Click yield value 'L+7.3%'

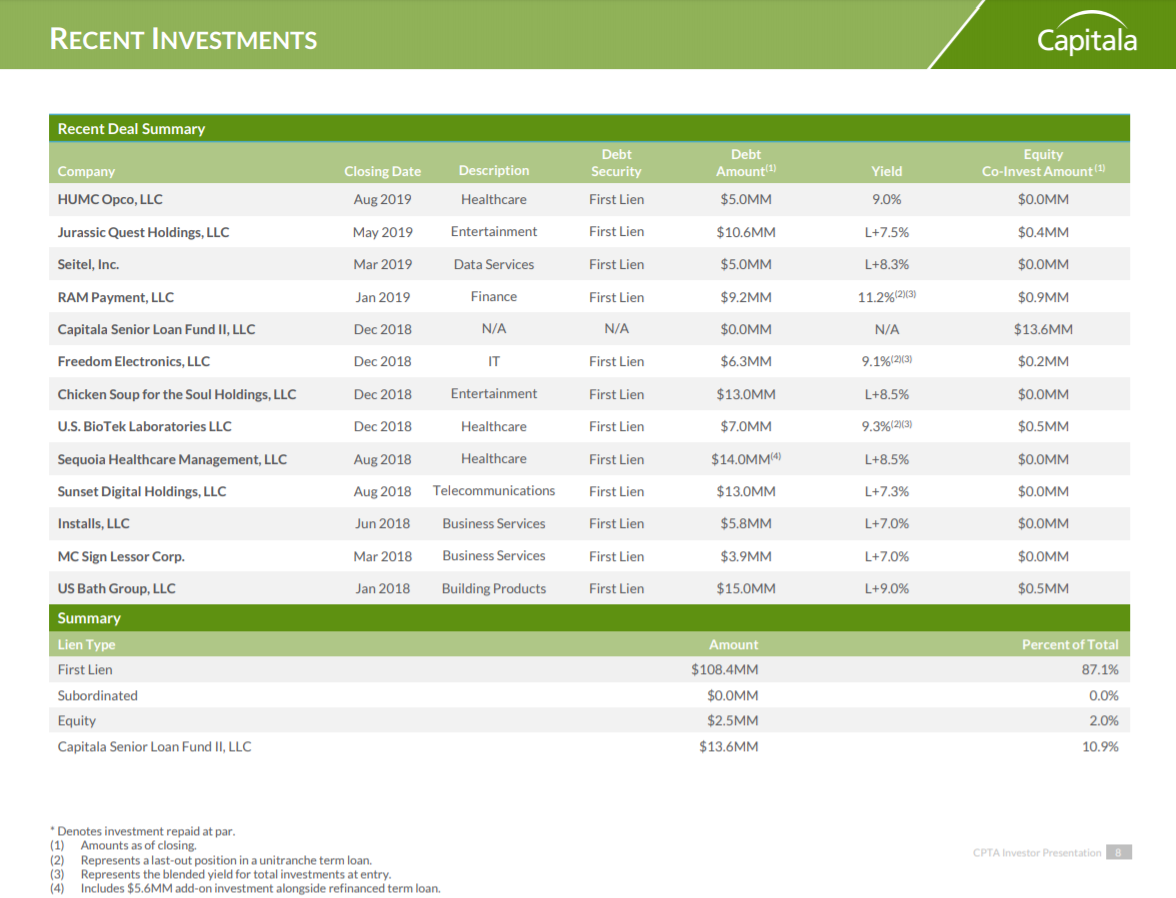886,491
